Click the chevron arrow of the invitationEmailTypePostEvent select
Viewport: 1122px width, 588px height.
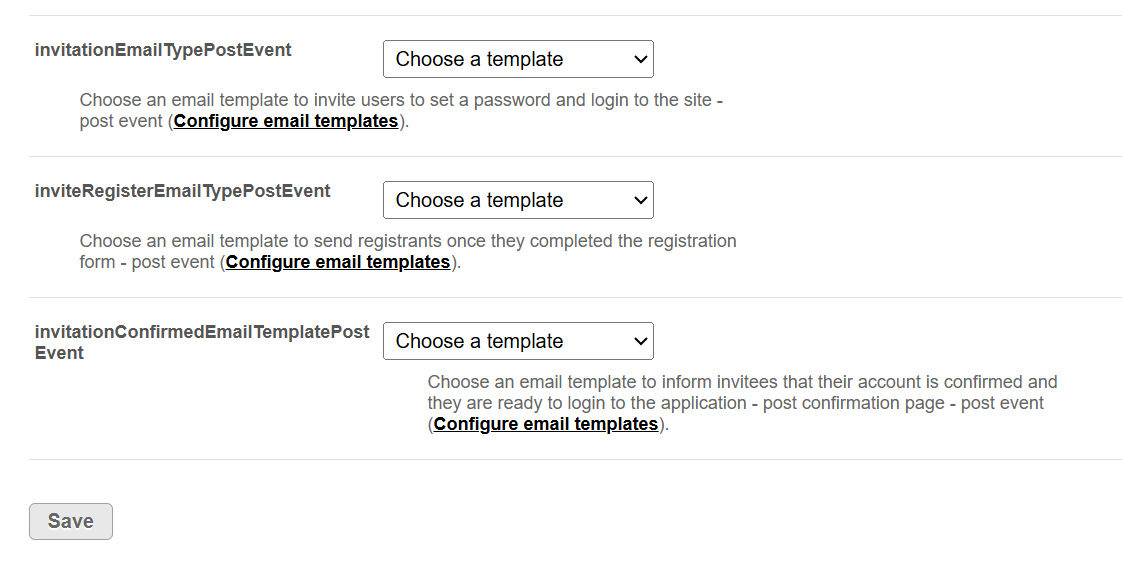641,59
